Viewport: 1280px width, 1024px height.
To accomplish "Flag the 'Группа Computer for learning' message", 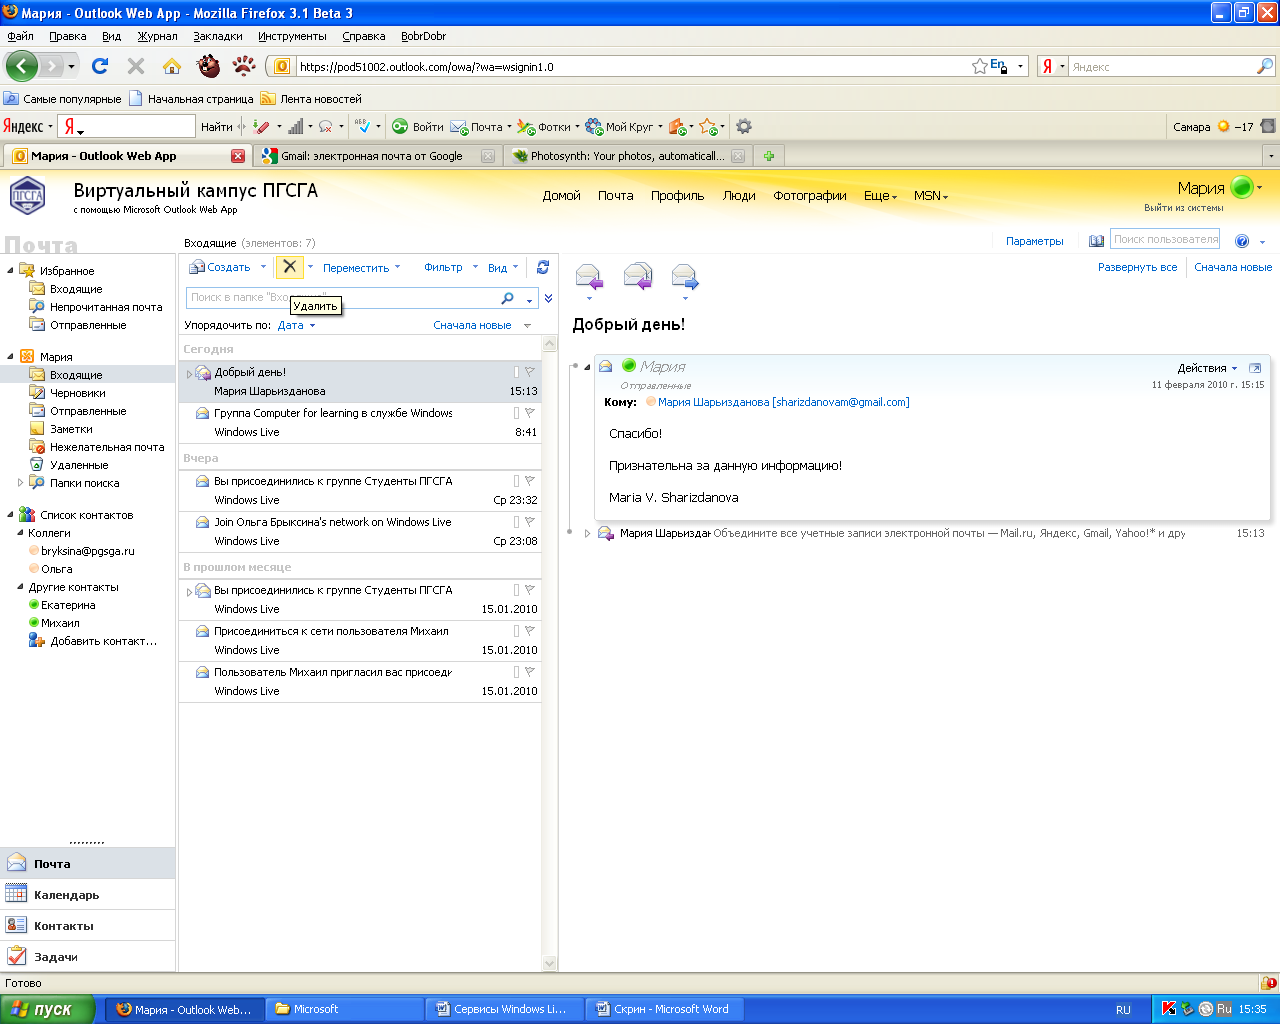I will (x=530, y=413).
